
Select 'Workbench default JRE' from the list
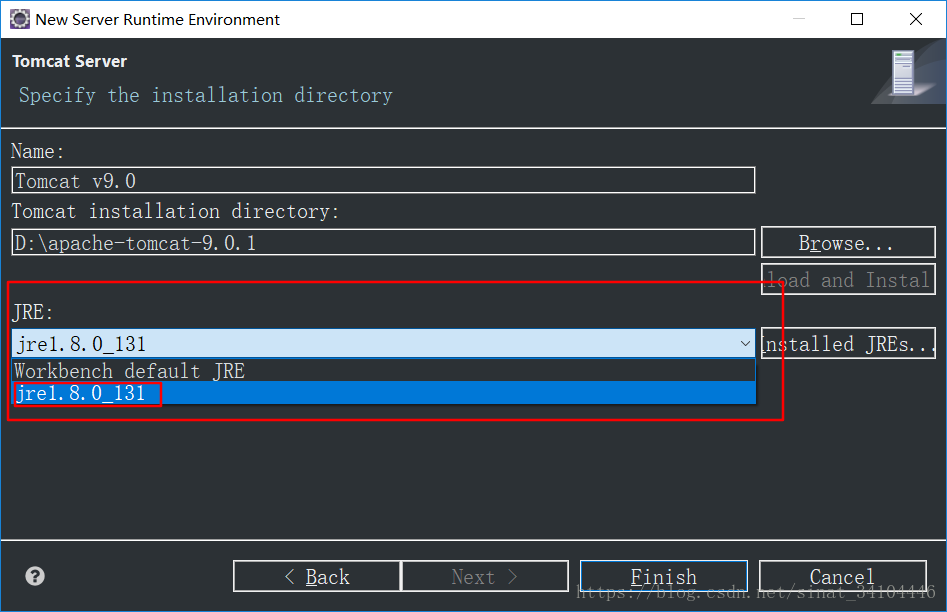click(384, 370)
